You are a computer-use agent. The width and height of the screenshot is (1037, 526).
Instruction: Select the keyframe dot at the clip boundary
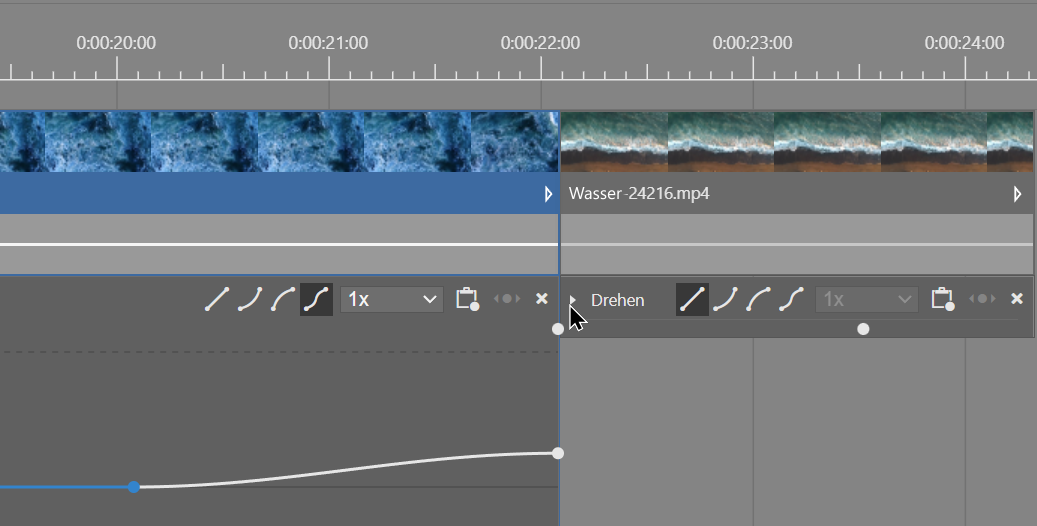(x=558, y=329)
